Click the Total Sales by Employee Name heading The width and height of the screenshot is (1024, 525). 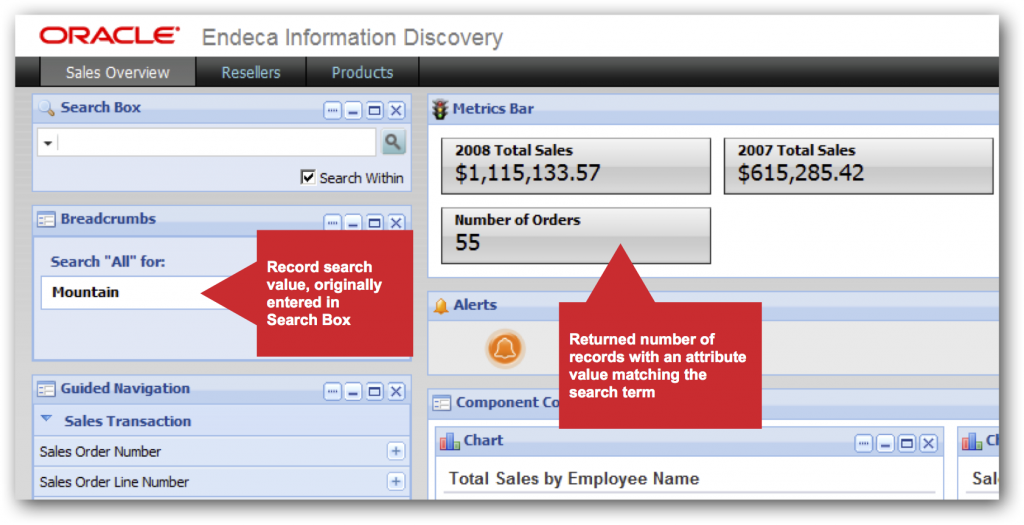click(574, 479)
